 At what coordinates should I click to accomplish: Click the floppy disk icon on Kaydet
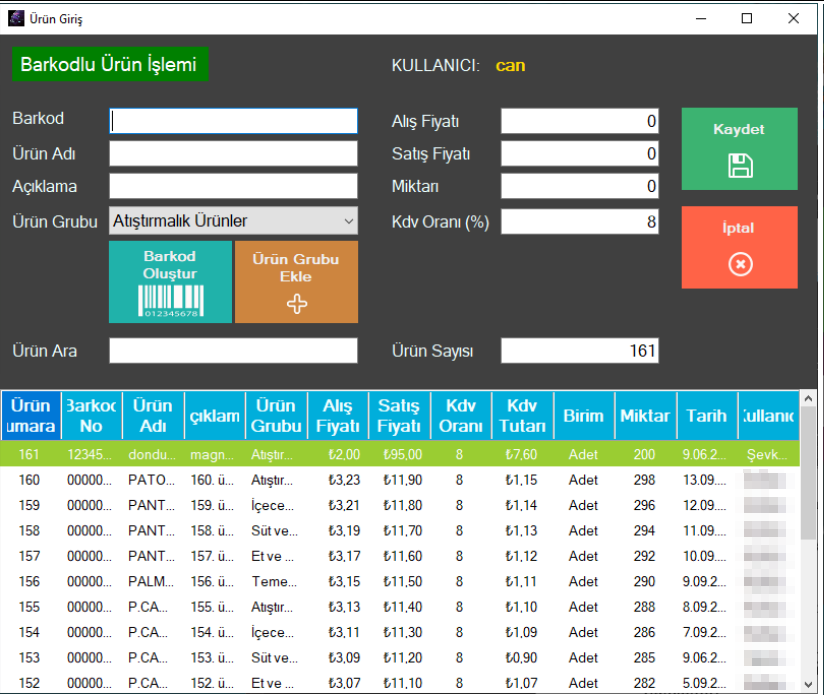click(739, 165)
